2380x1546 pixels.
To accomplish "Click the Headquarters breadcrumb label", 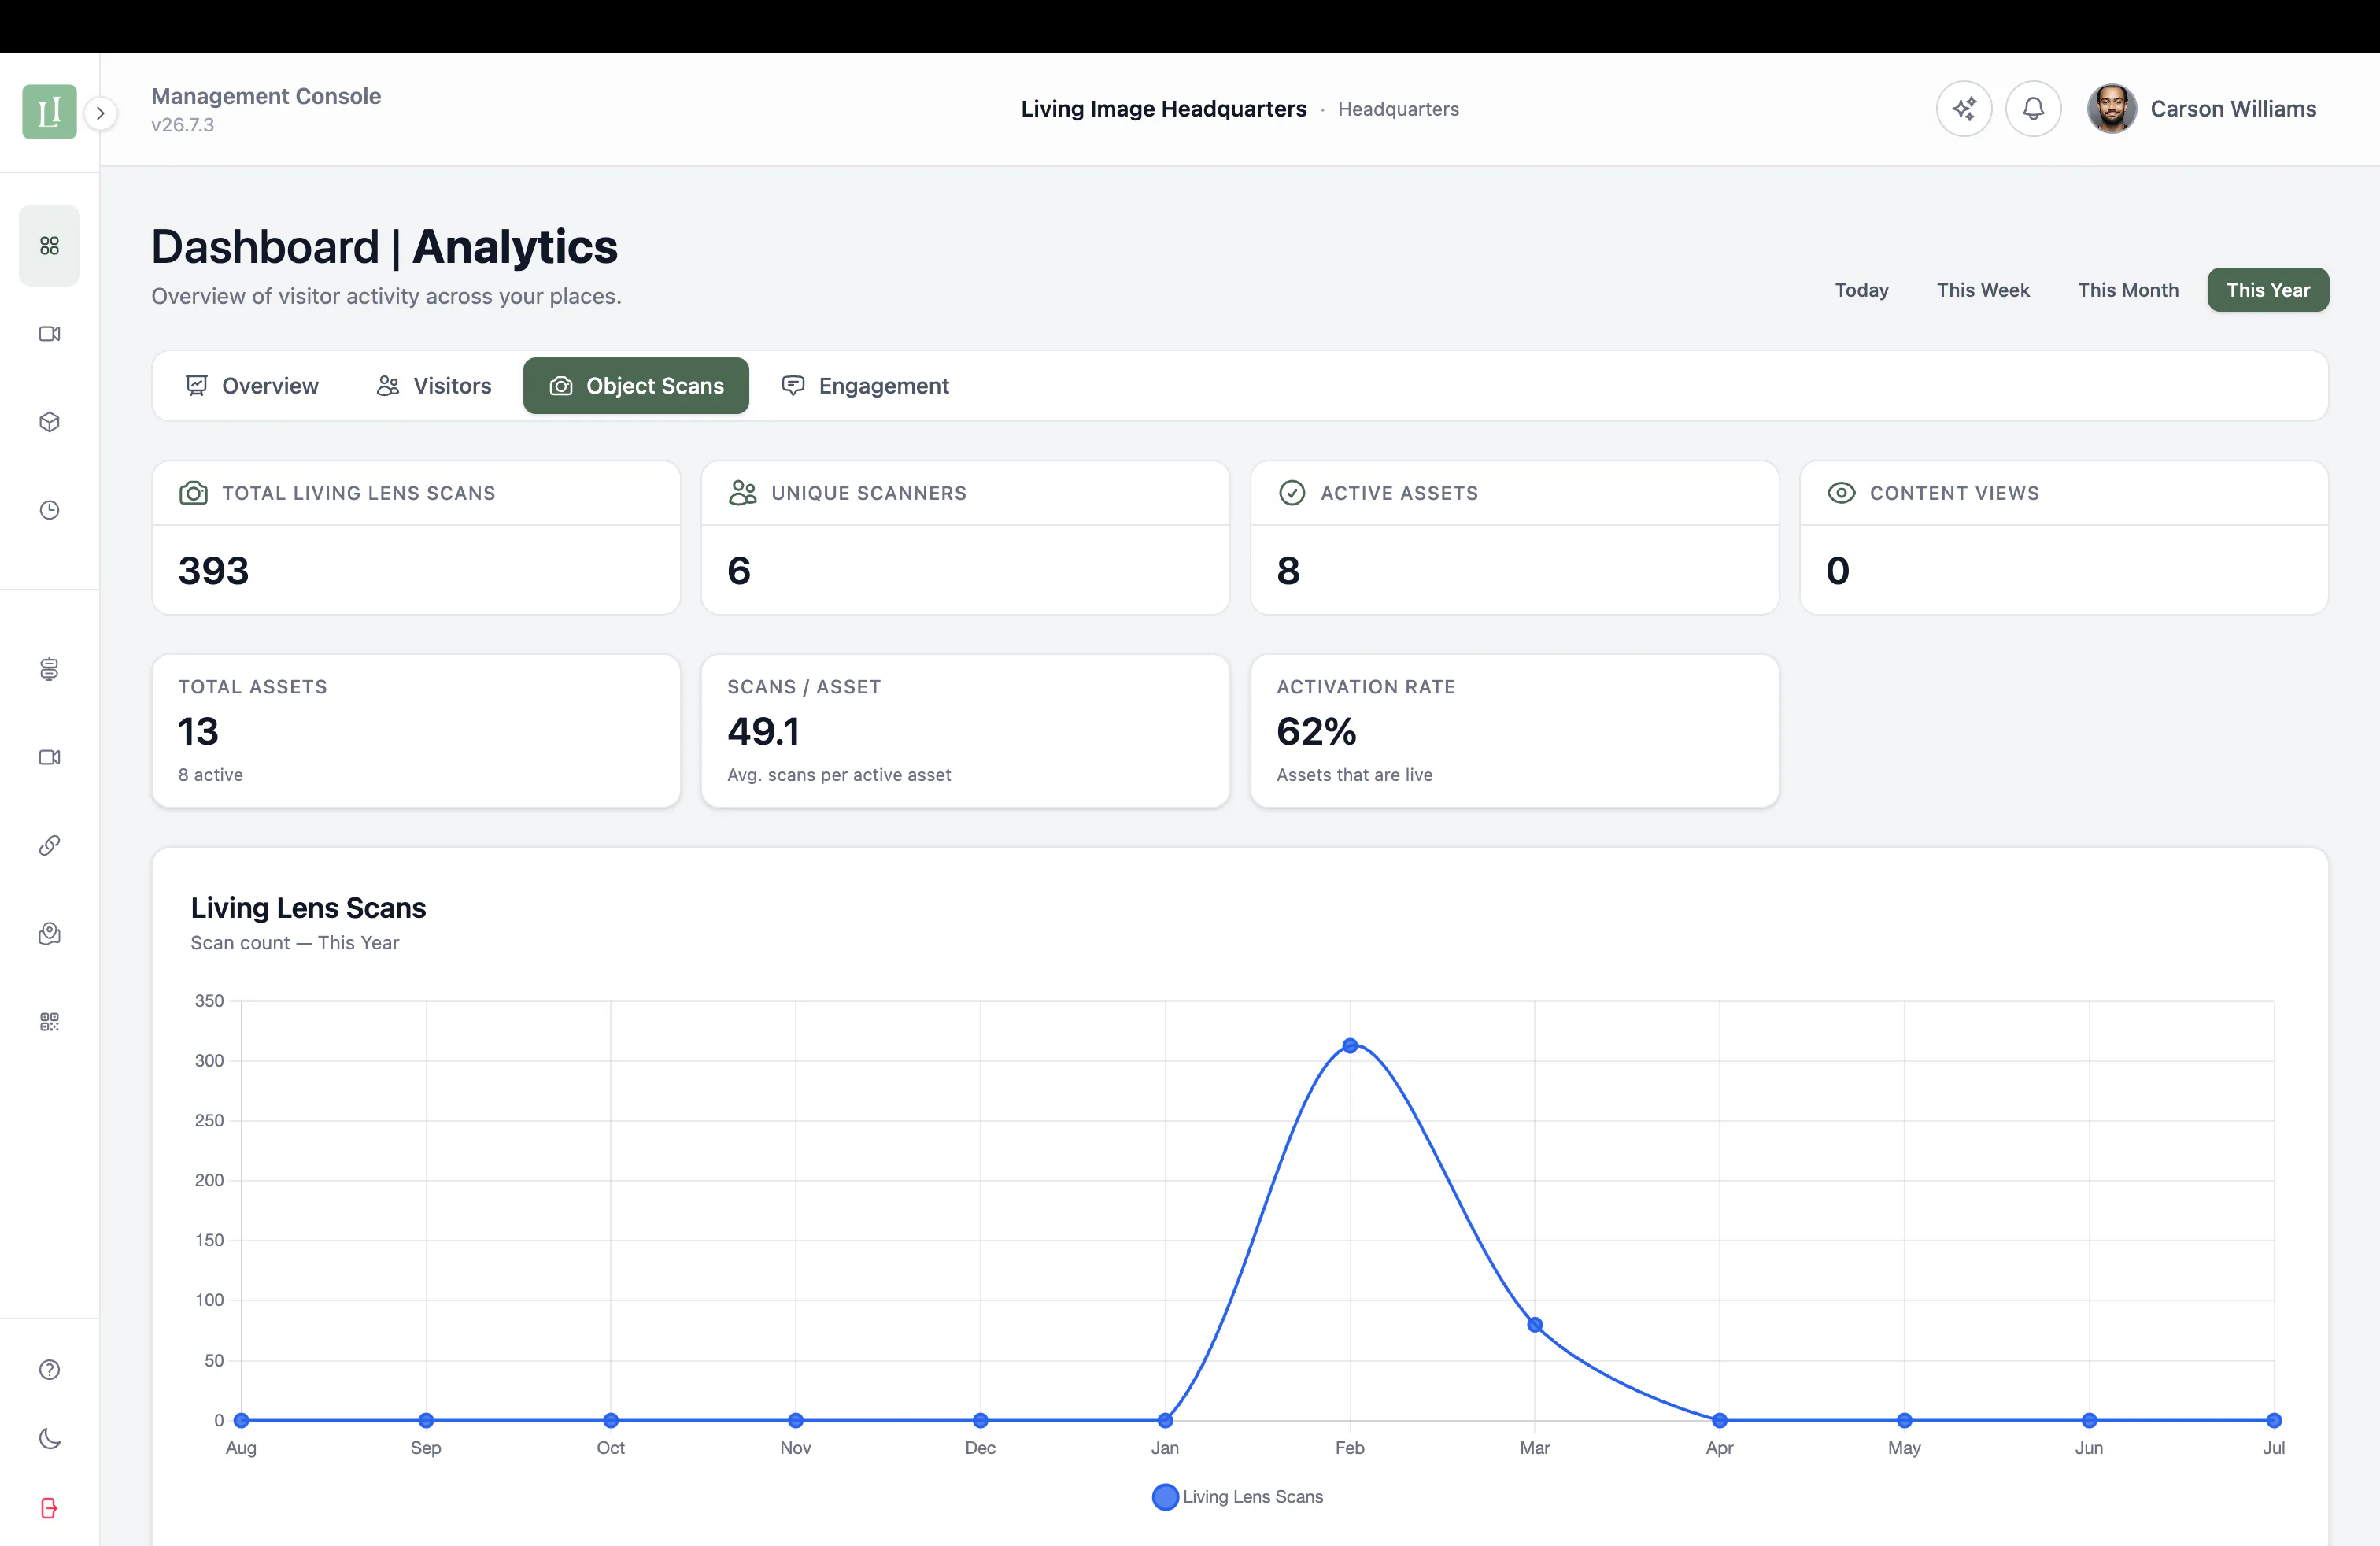I will [1398, 109].
